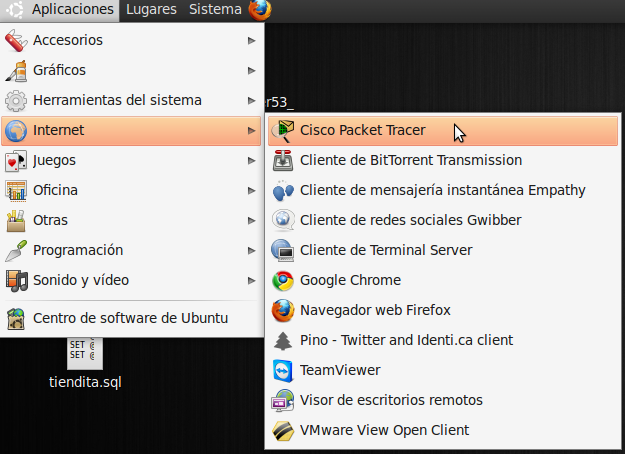The width and height of the screenshot is (625, 454).
Task: Launch Cliente de BitTorrent Transmission
Action: pyautogui.click(x=443, y=161)
